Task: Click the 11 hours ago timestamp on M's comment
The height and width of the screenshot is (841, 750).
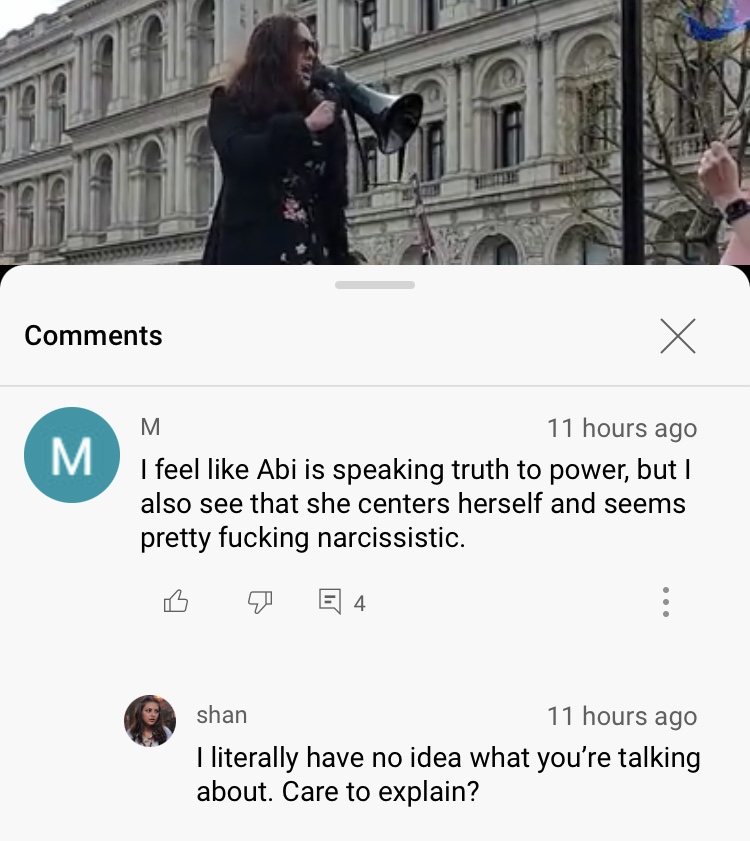Action: [x=622, y=429]
